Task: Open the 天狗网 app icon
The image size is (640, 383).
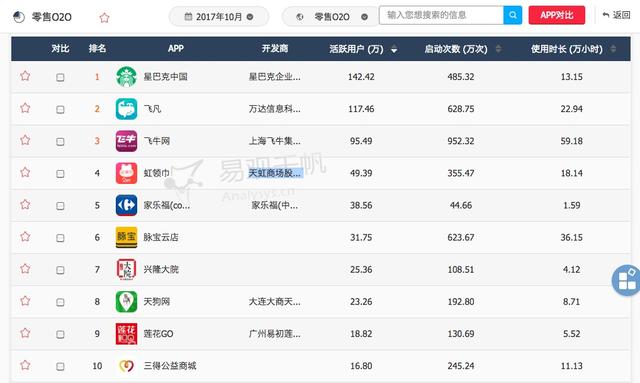Action: pyautogui.click(x=127, y=302)
